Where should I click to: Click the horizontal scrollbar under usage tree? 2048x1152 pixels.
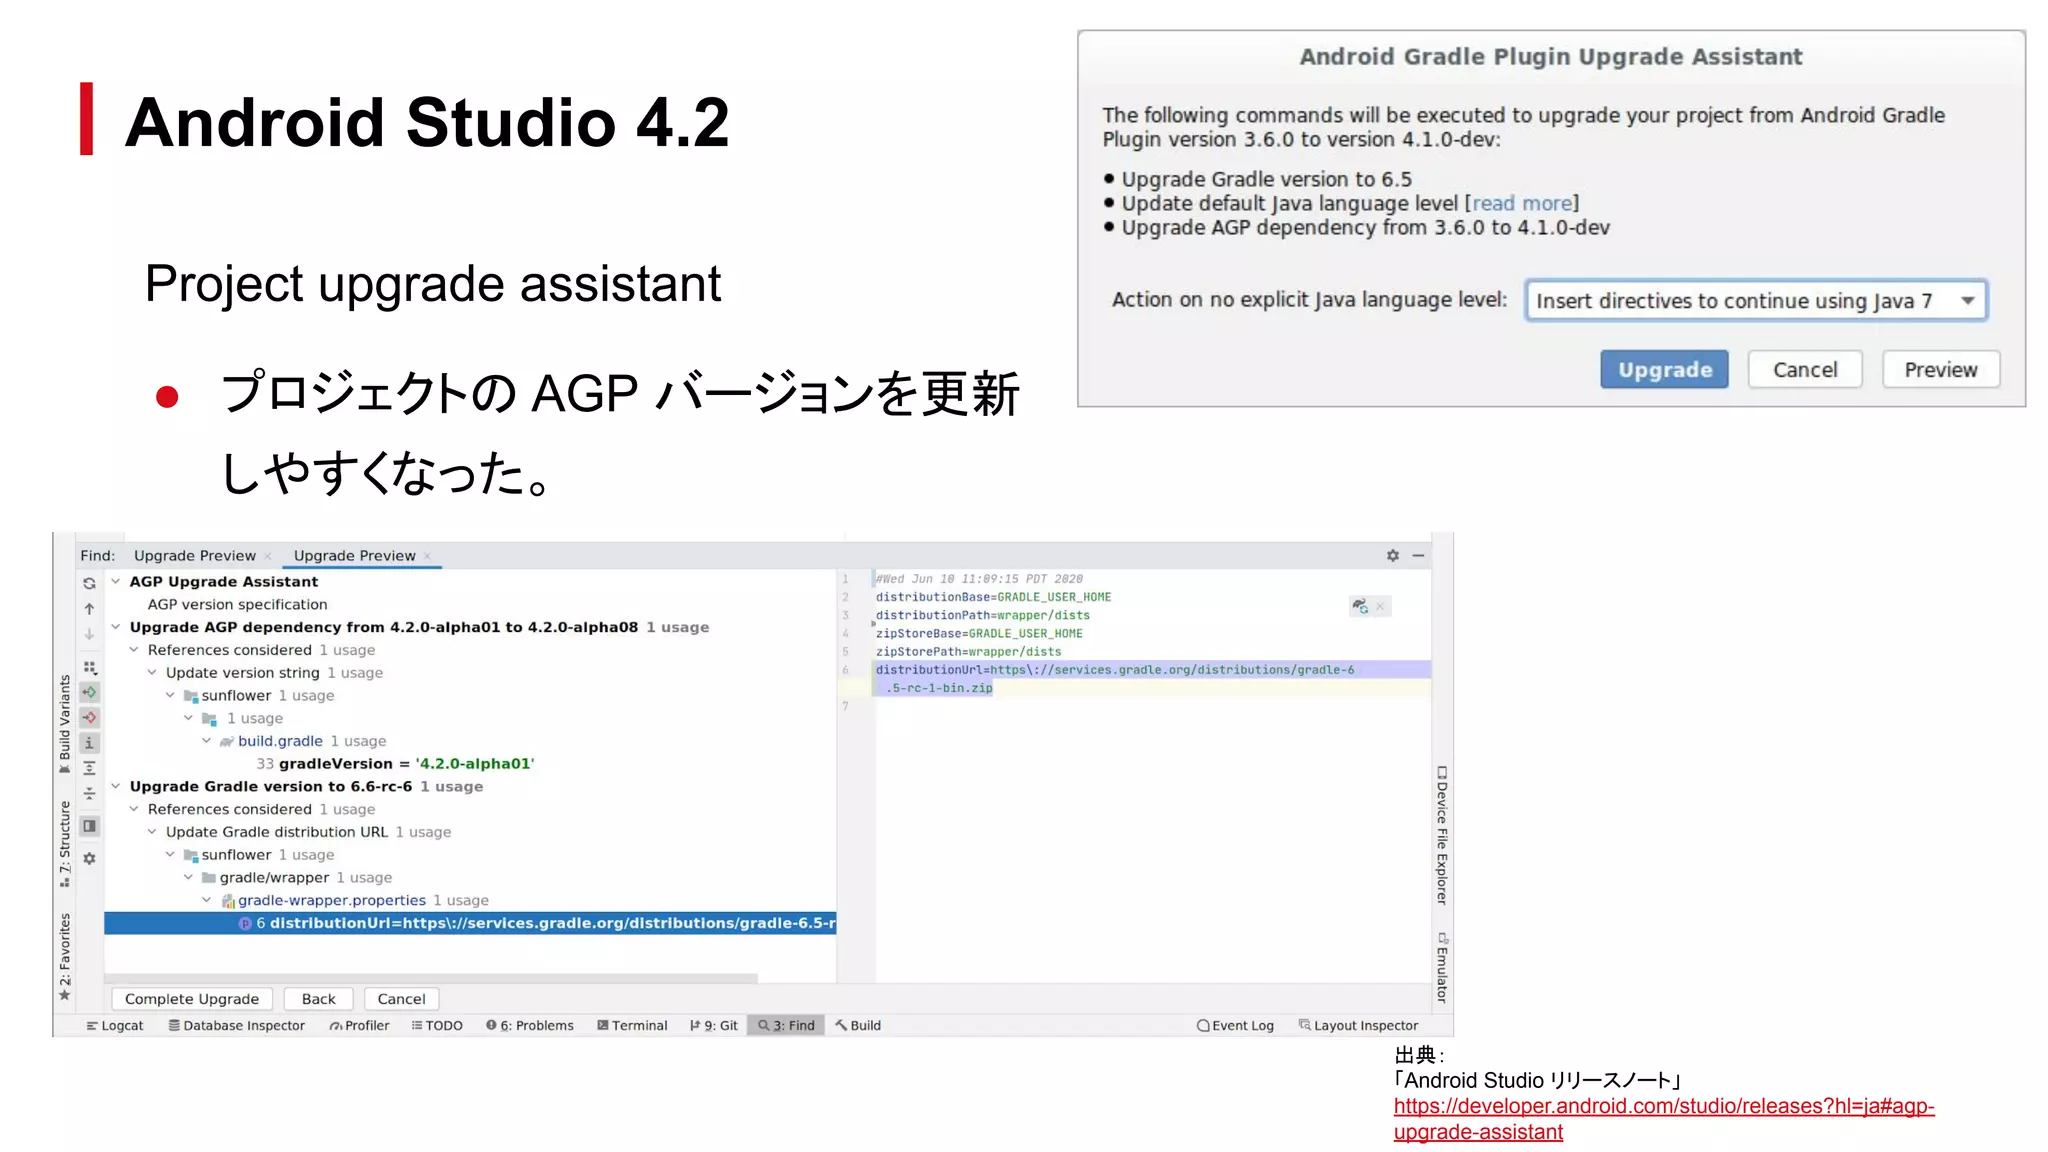click(431, 977)
